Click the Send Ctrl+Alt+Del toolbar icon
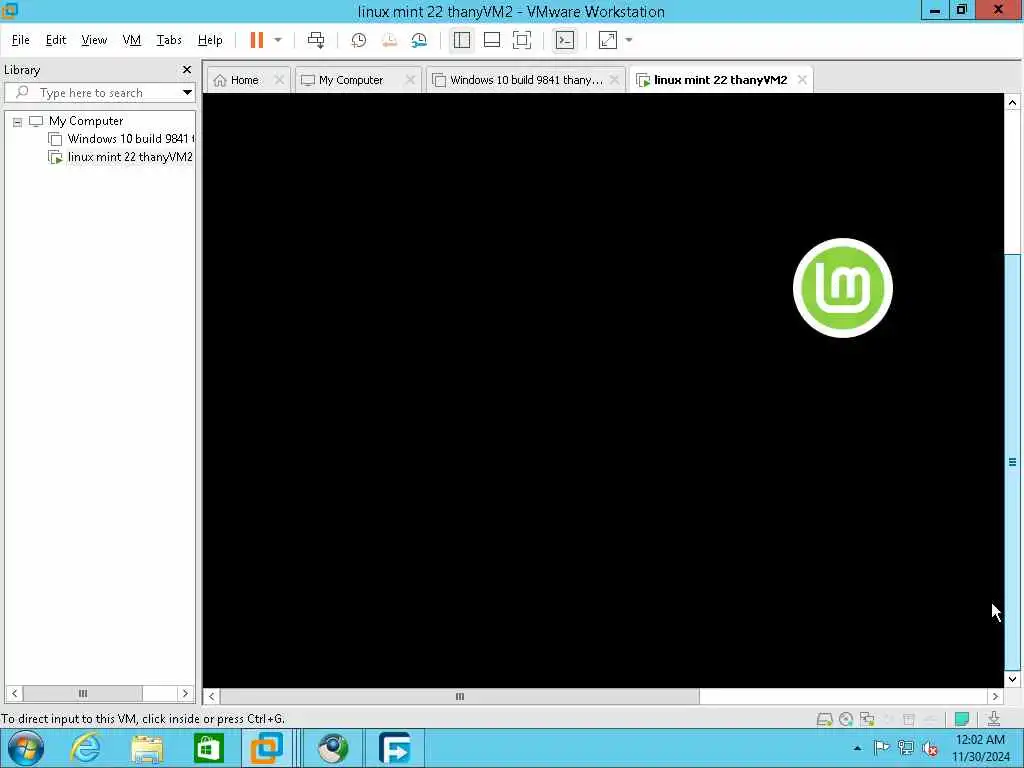The height and width of the screenshot is (768, 1024). [x=316, y=40]
